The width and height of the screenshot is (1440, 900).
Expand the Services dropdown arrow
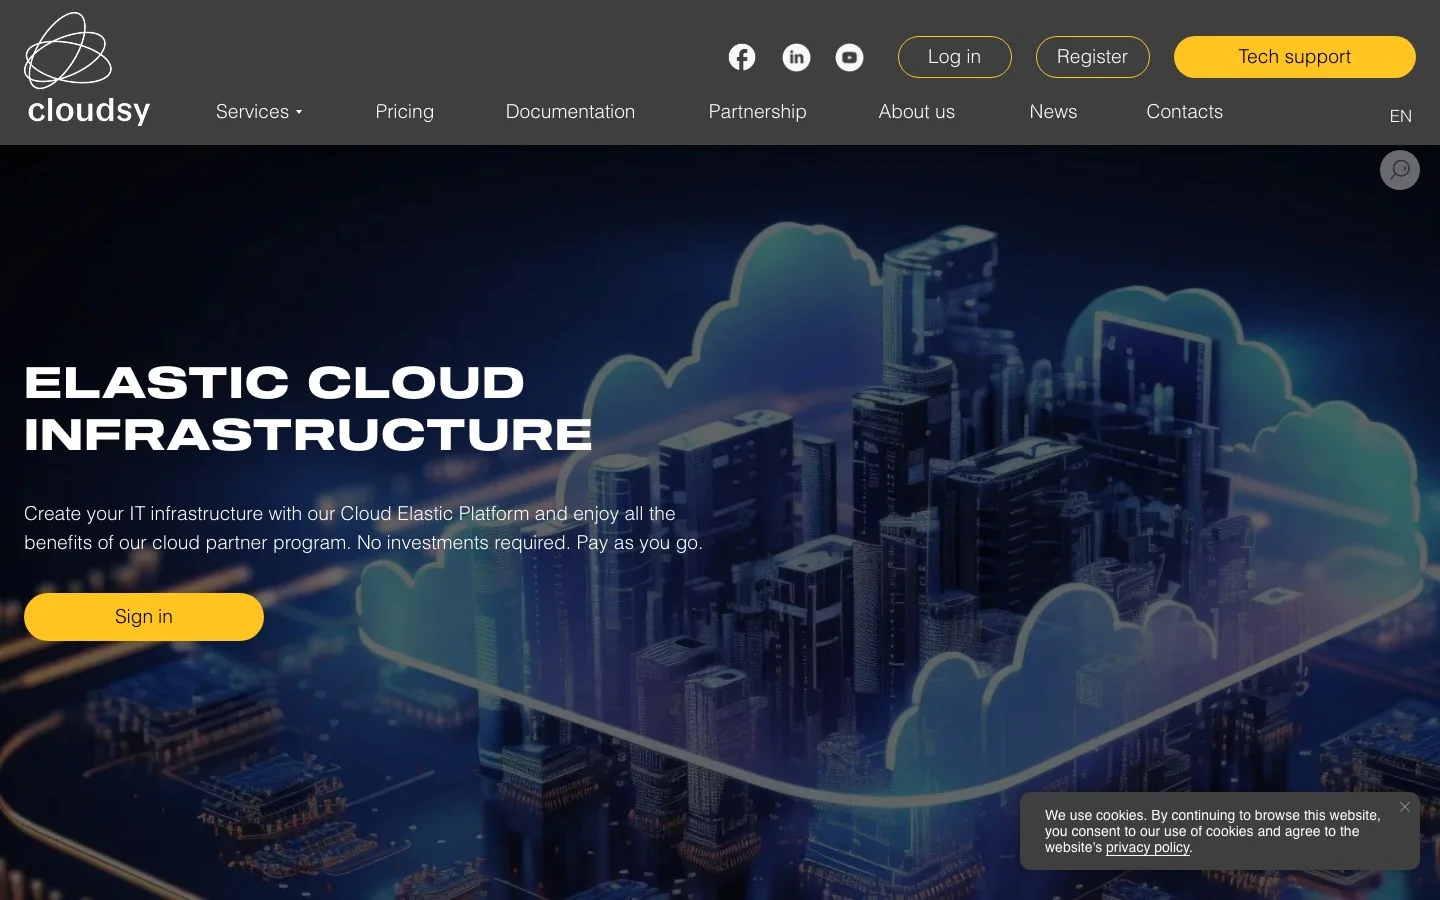coord(299,112)
